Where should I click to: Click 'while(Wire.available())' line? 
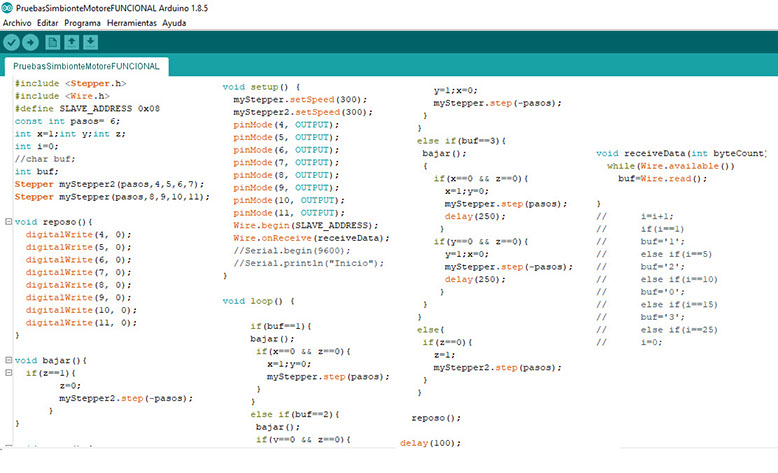click(671, 166)
